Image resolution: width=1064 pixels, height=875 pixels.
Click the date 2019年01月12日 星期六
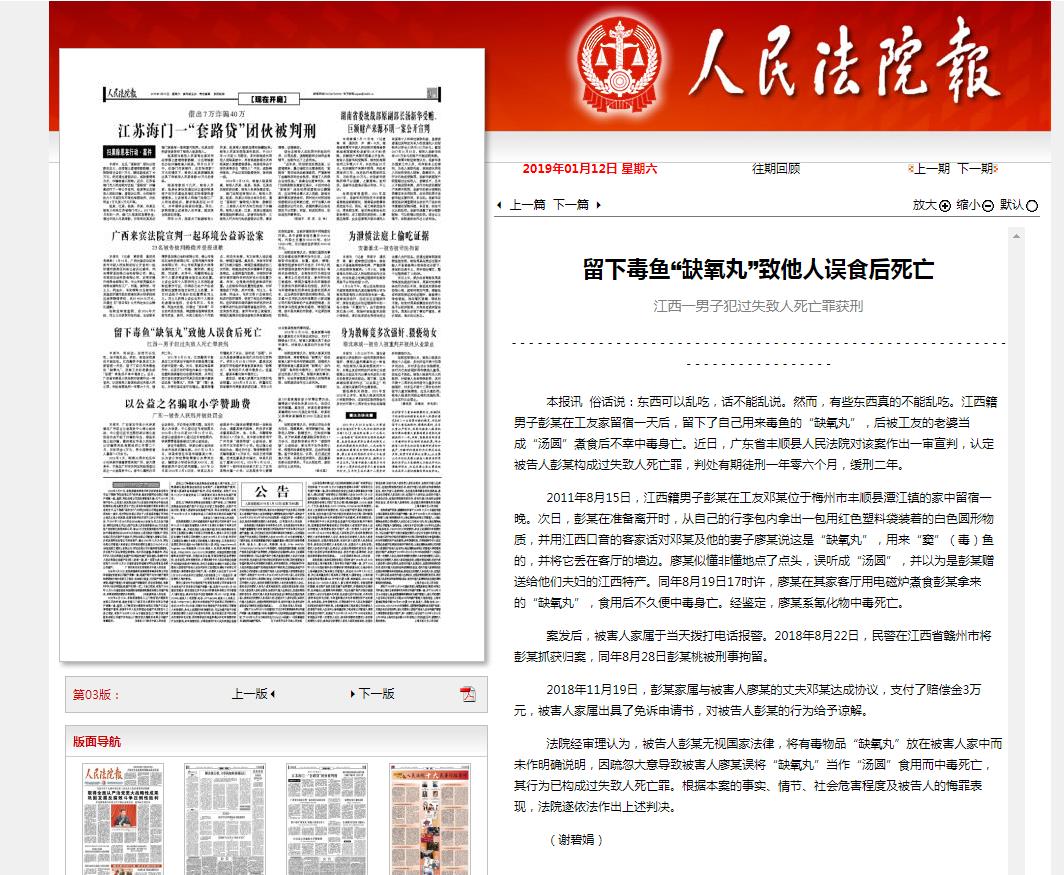(590, 168)
